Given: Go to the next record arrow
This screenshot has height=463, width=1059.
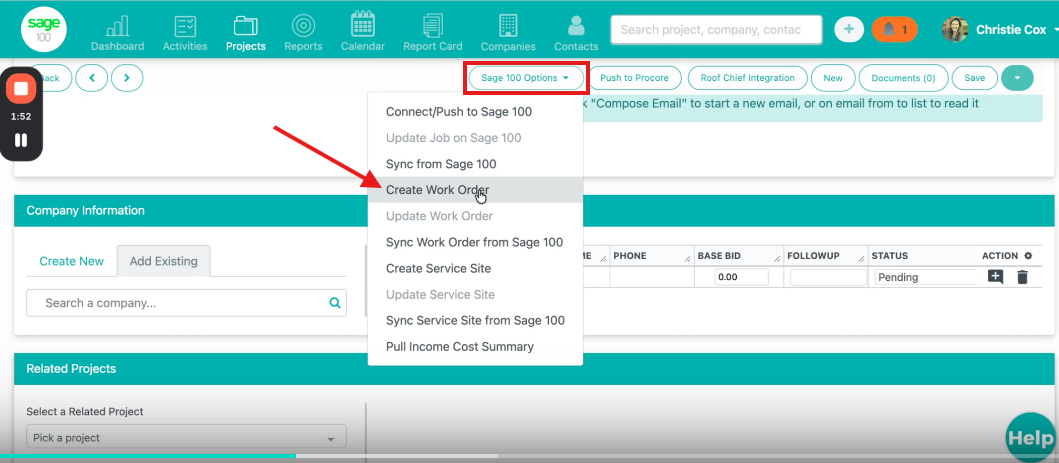Looking at the screenshot, I should click(x=127, y=78).
